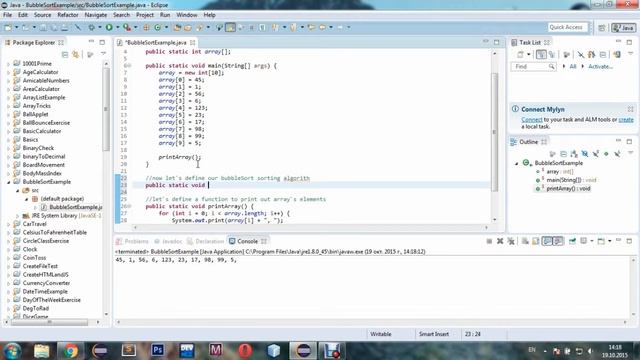Screen dimensions: 640x360
Task: Click the Open Perspective icon
Action: tap(602, 27)
